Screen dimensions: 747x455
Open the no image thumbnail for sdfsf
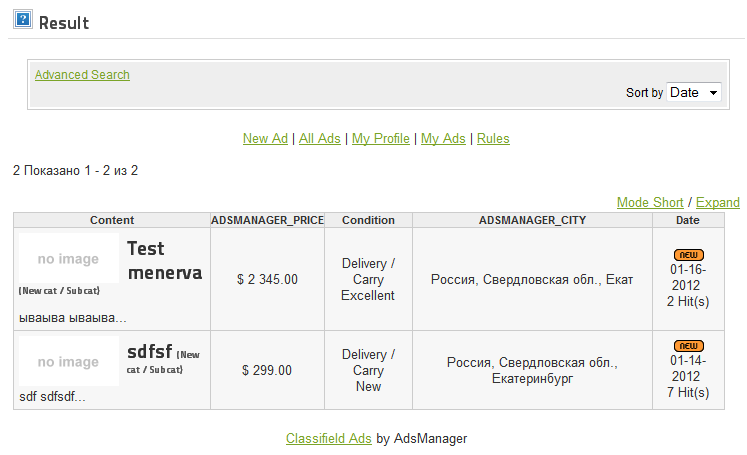68,362
